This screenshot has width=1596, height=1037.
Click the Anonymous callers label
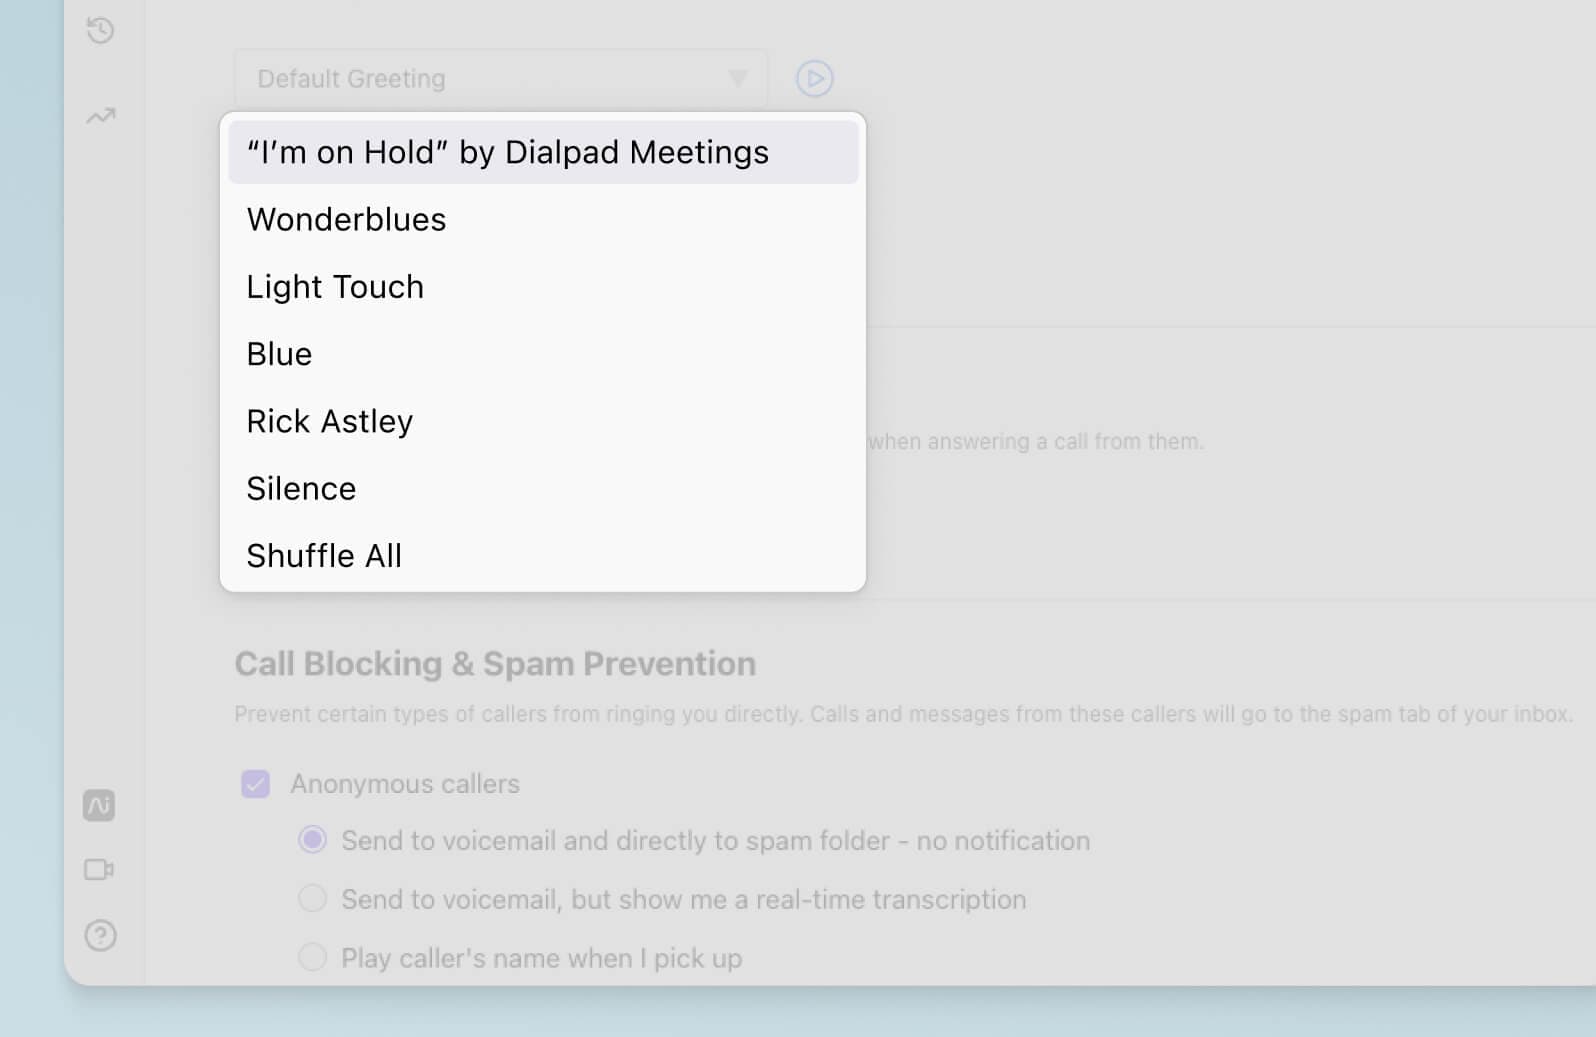405,783
